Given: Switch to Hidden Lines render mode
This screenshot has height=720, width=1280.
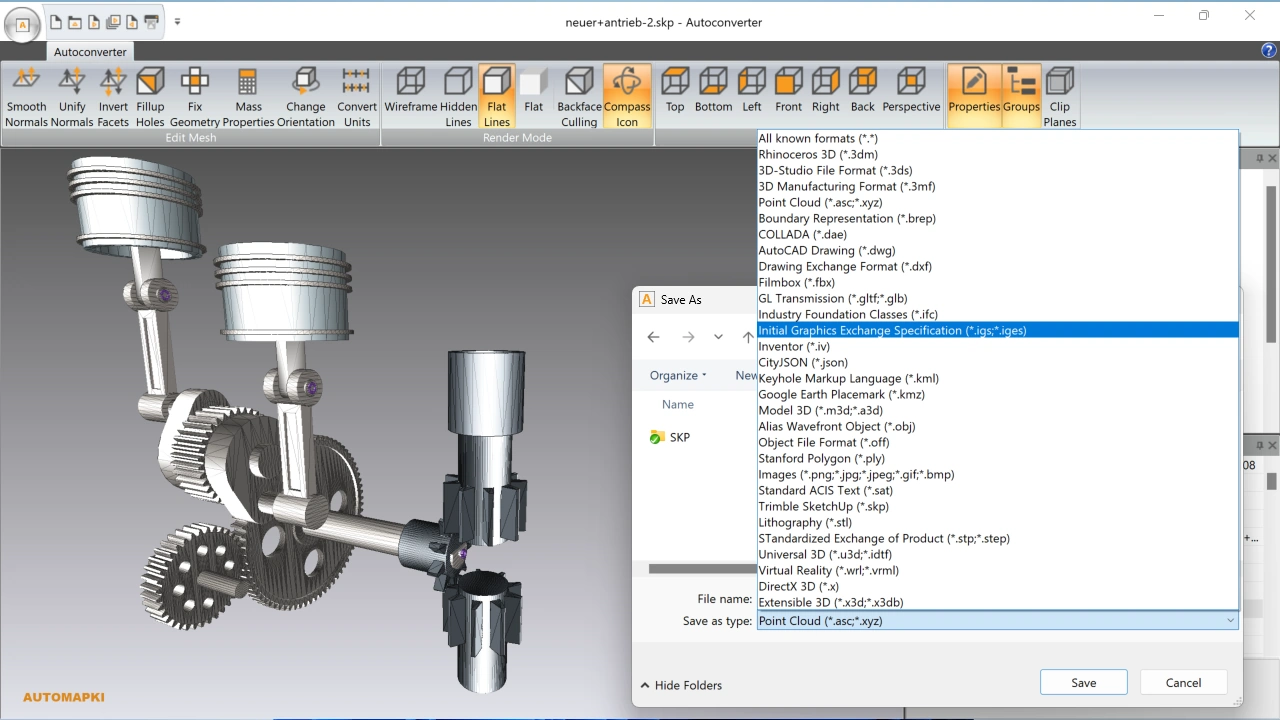Looking at the screenshot, I should (x=458, y=97).
